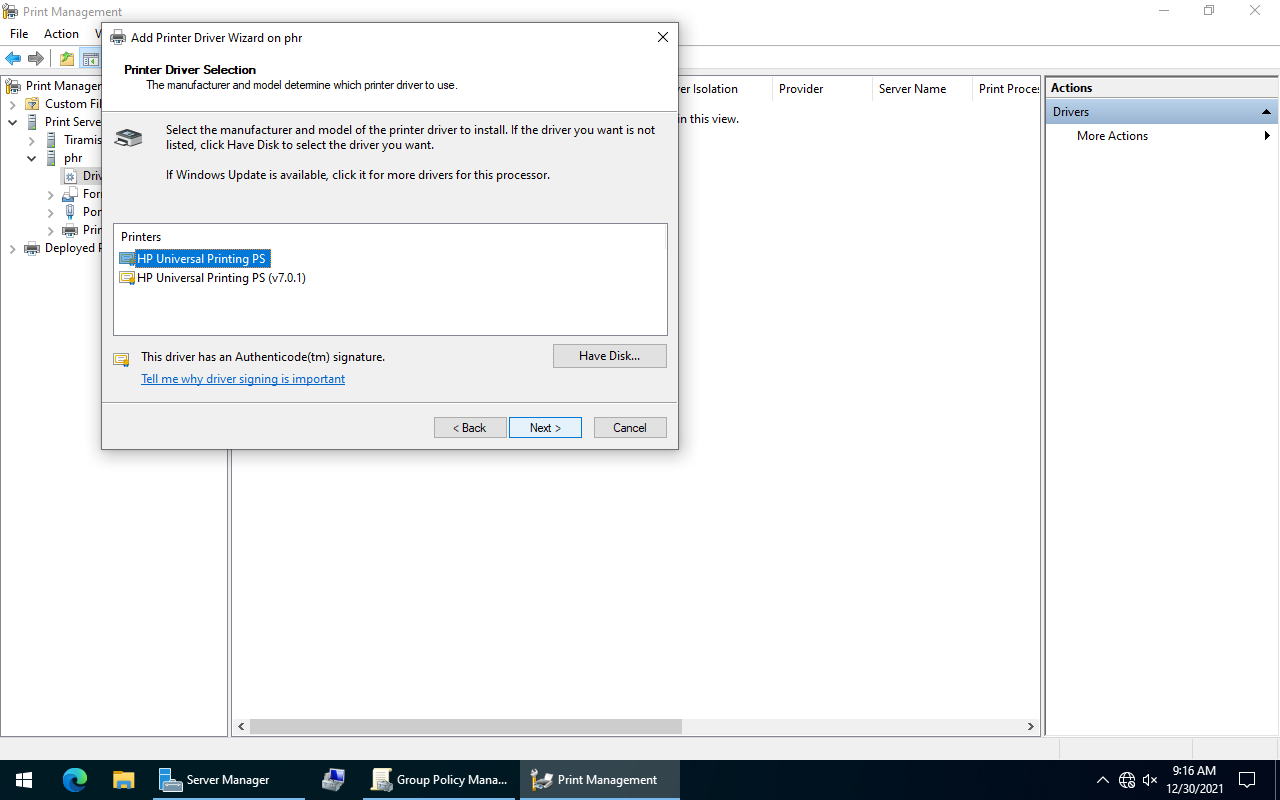Open the Action menu
Viewport: 1280px width, 800px height.
point(61,34)
